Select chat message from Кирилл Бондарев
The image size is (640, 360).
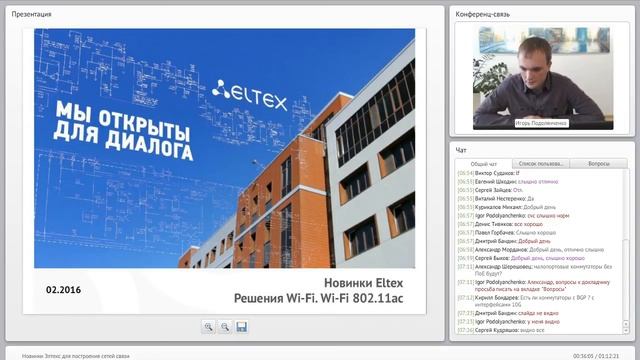pos(526,301)
